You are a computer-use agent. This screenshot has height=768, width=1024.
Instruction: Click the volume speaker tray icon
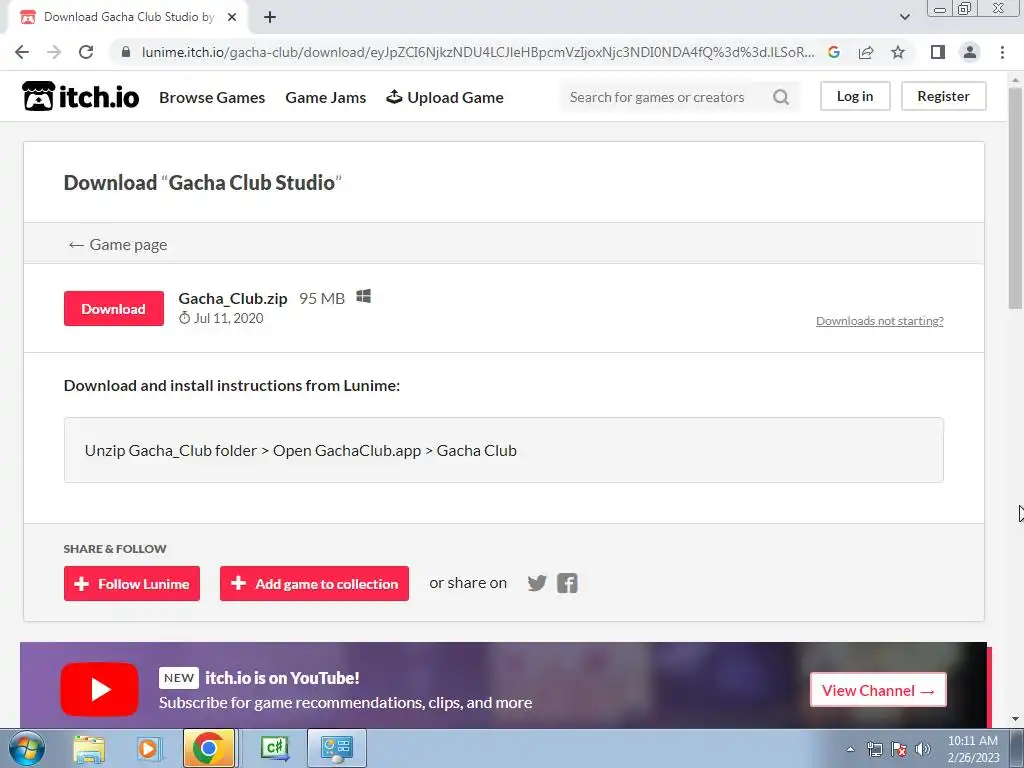point(923,749)
